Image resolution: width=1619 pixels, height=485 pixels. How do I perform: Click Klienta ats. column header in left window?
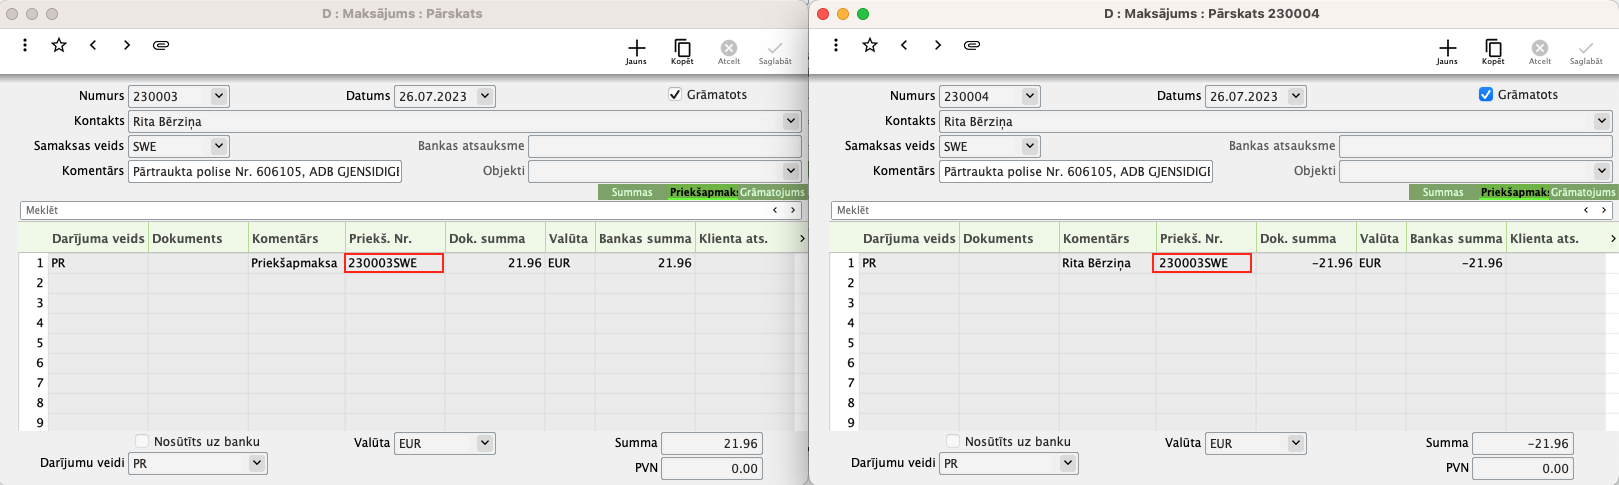(745, 238)
